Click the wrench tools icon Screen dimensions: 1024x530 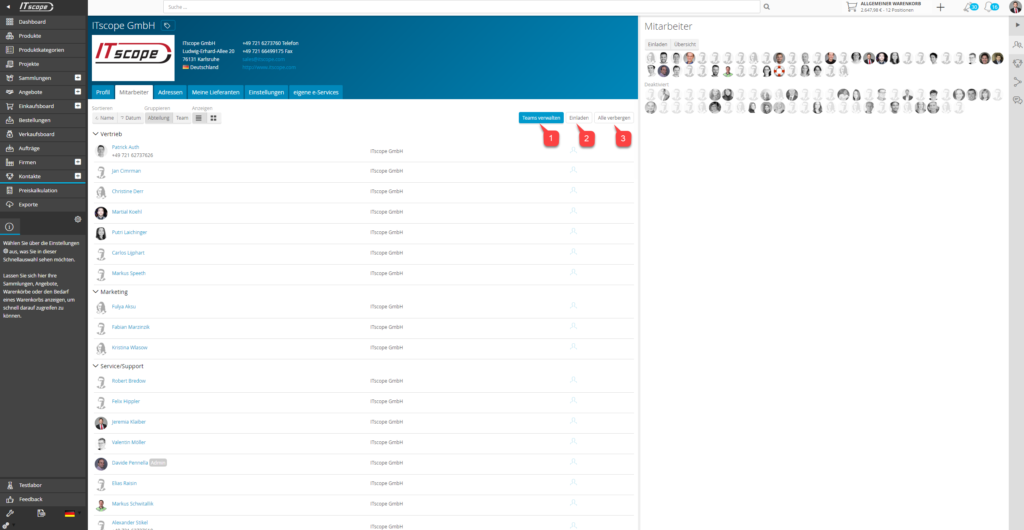click(x=10, y=514)
